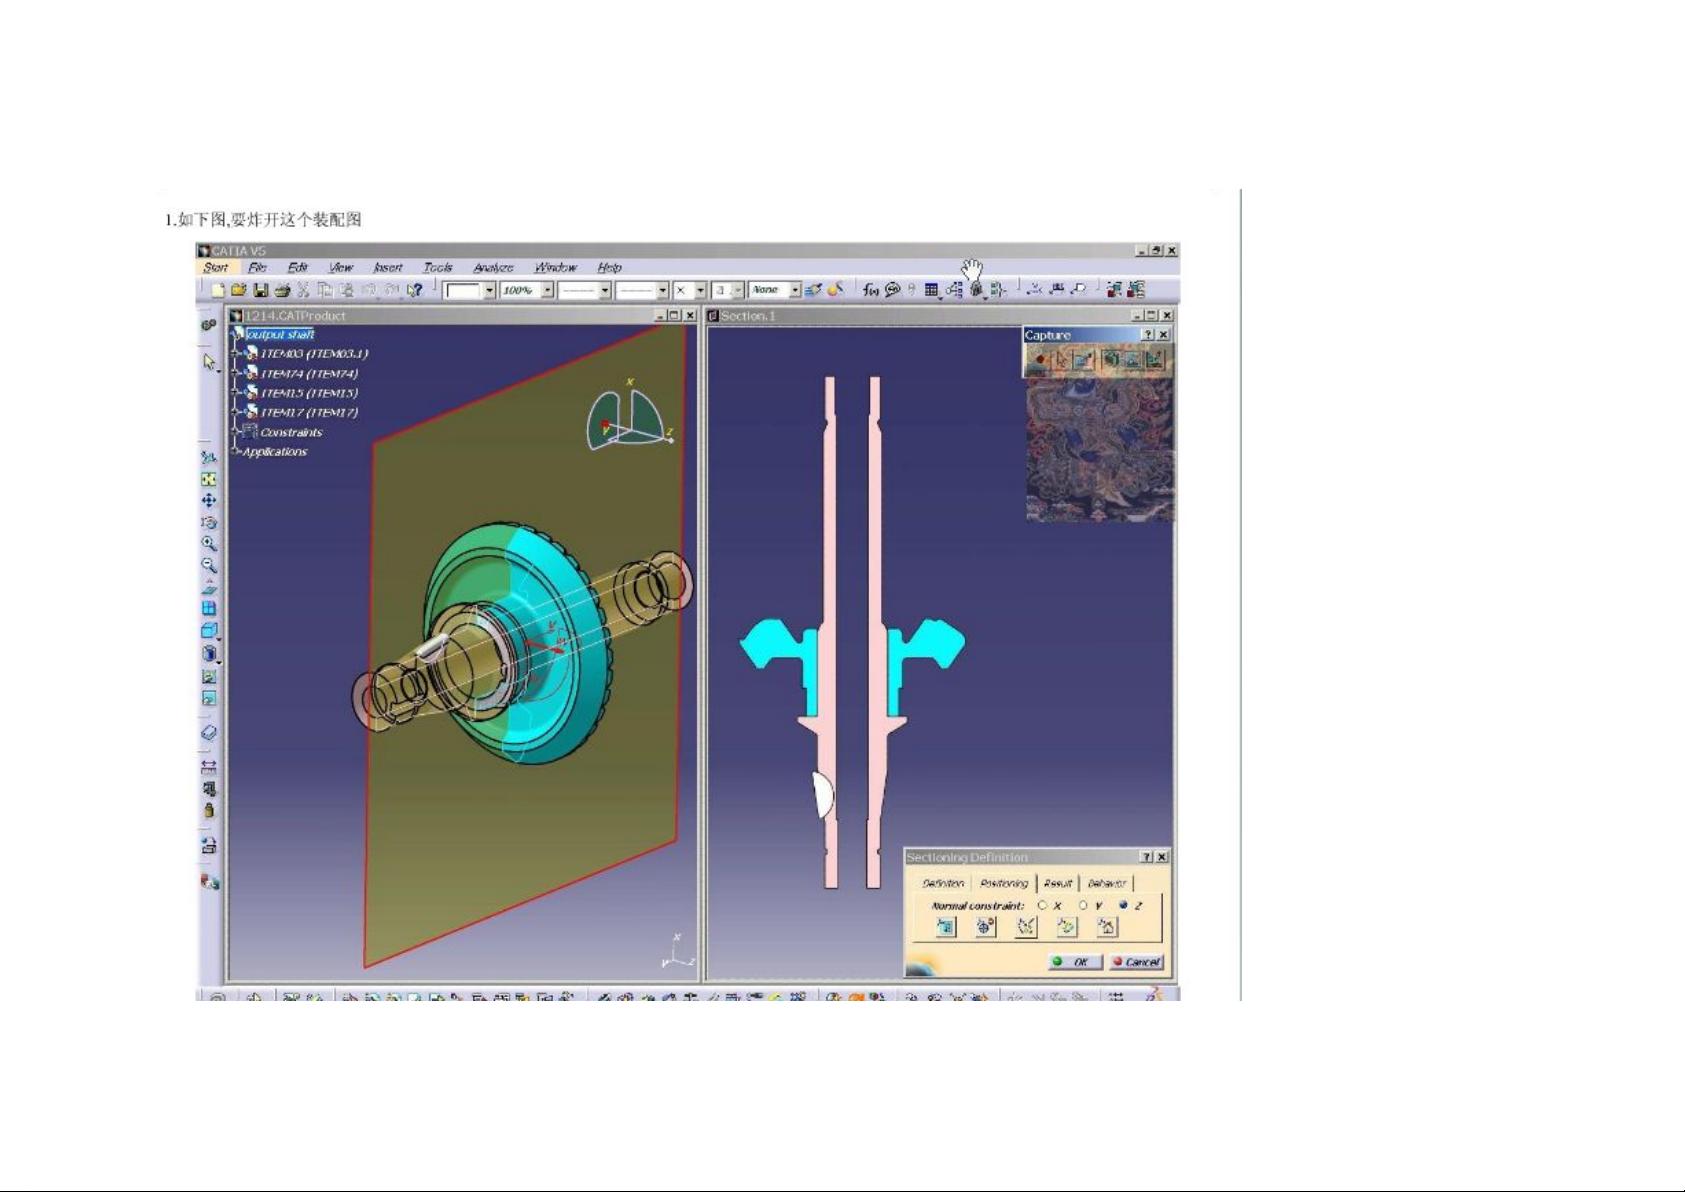This screenshot has width=1685, height=1192.
Task: Click the Save icon in top toolbar
Action: coord(260,290)
